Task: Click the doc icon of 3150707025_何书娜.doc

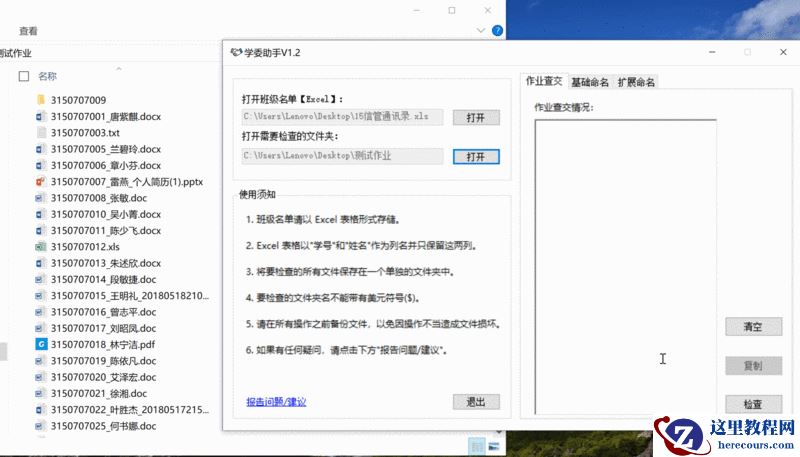Action: tap(41, 426)
